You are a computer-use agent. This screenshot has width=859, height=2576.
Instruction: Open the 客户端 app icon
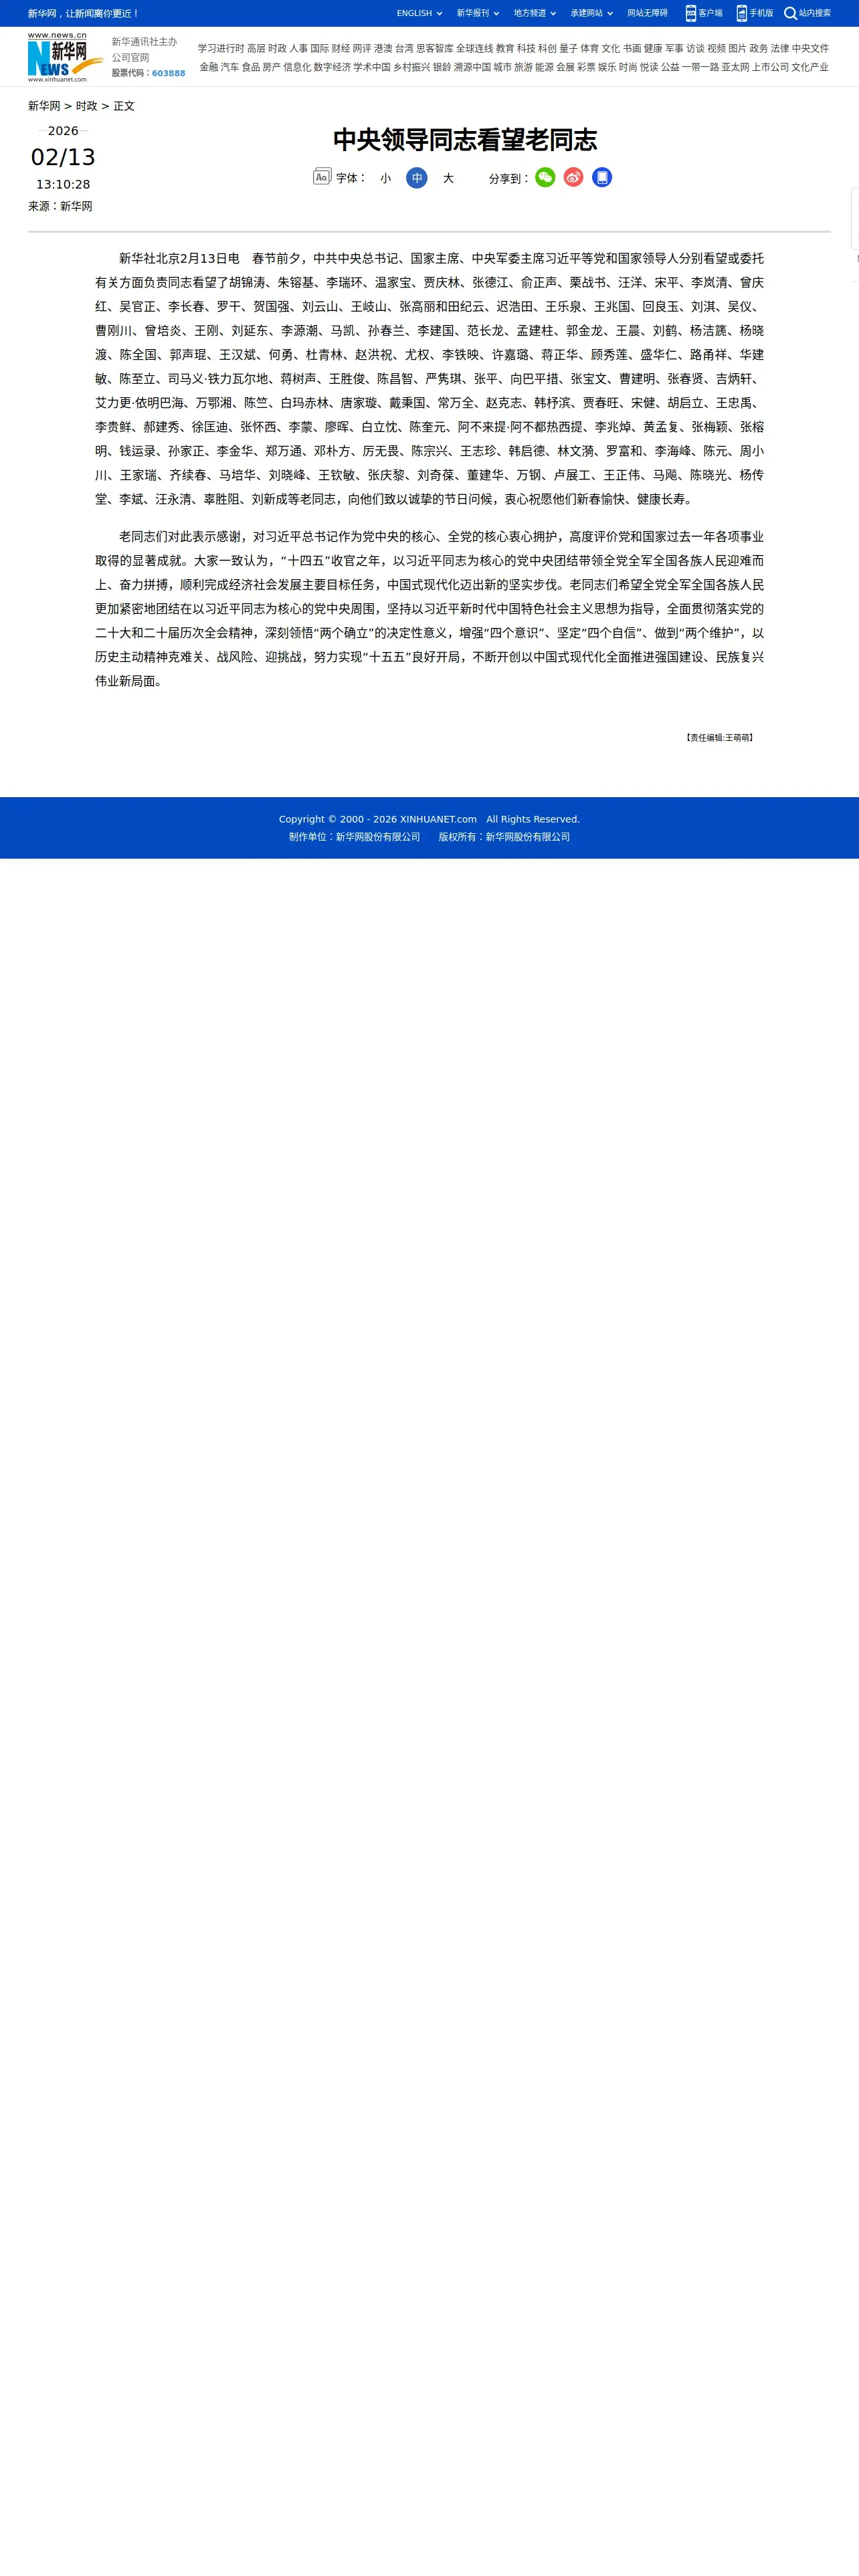click(691, 13)
